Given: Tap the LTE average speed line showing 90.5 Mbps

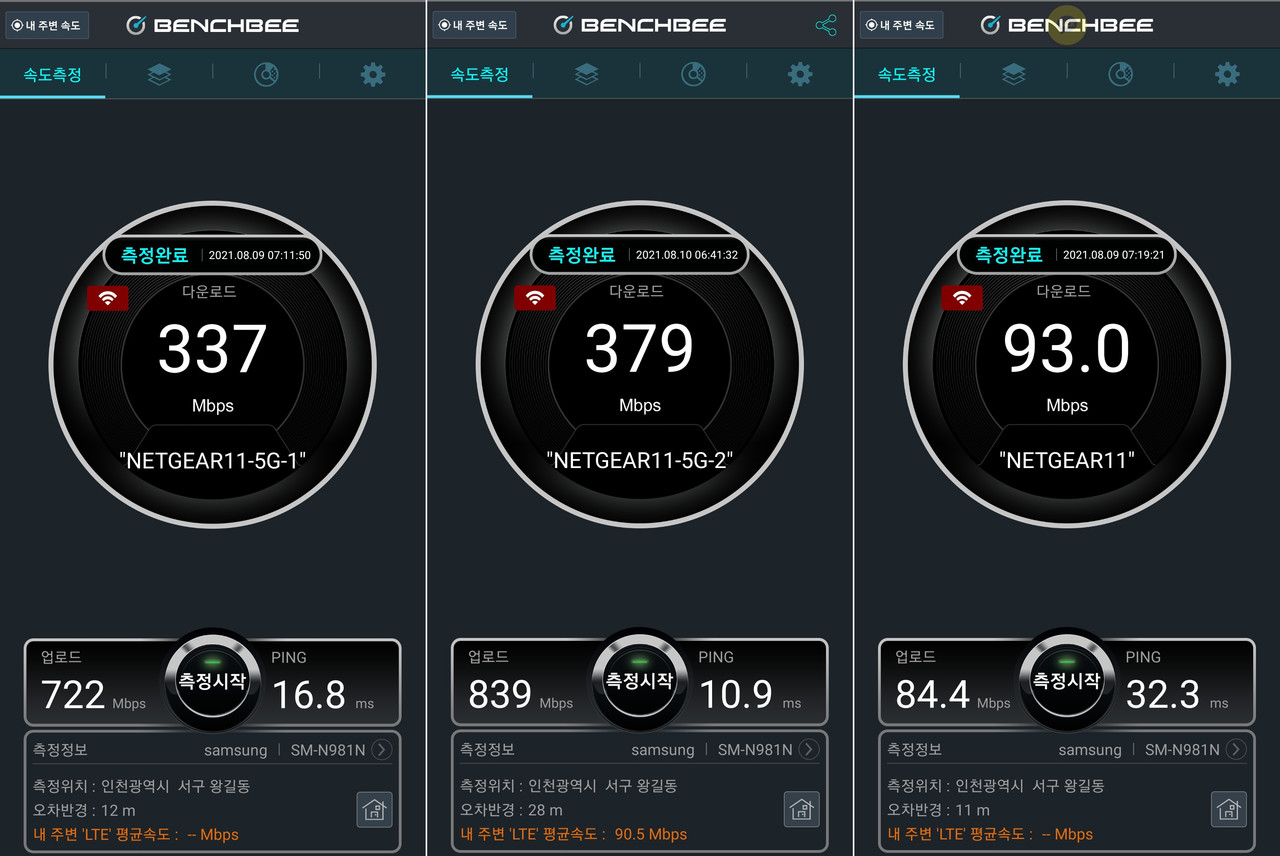Looking at the screenshot, I should tap(574, 834).
